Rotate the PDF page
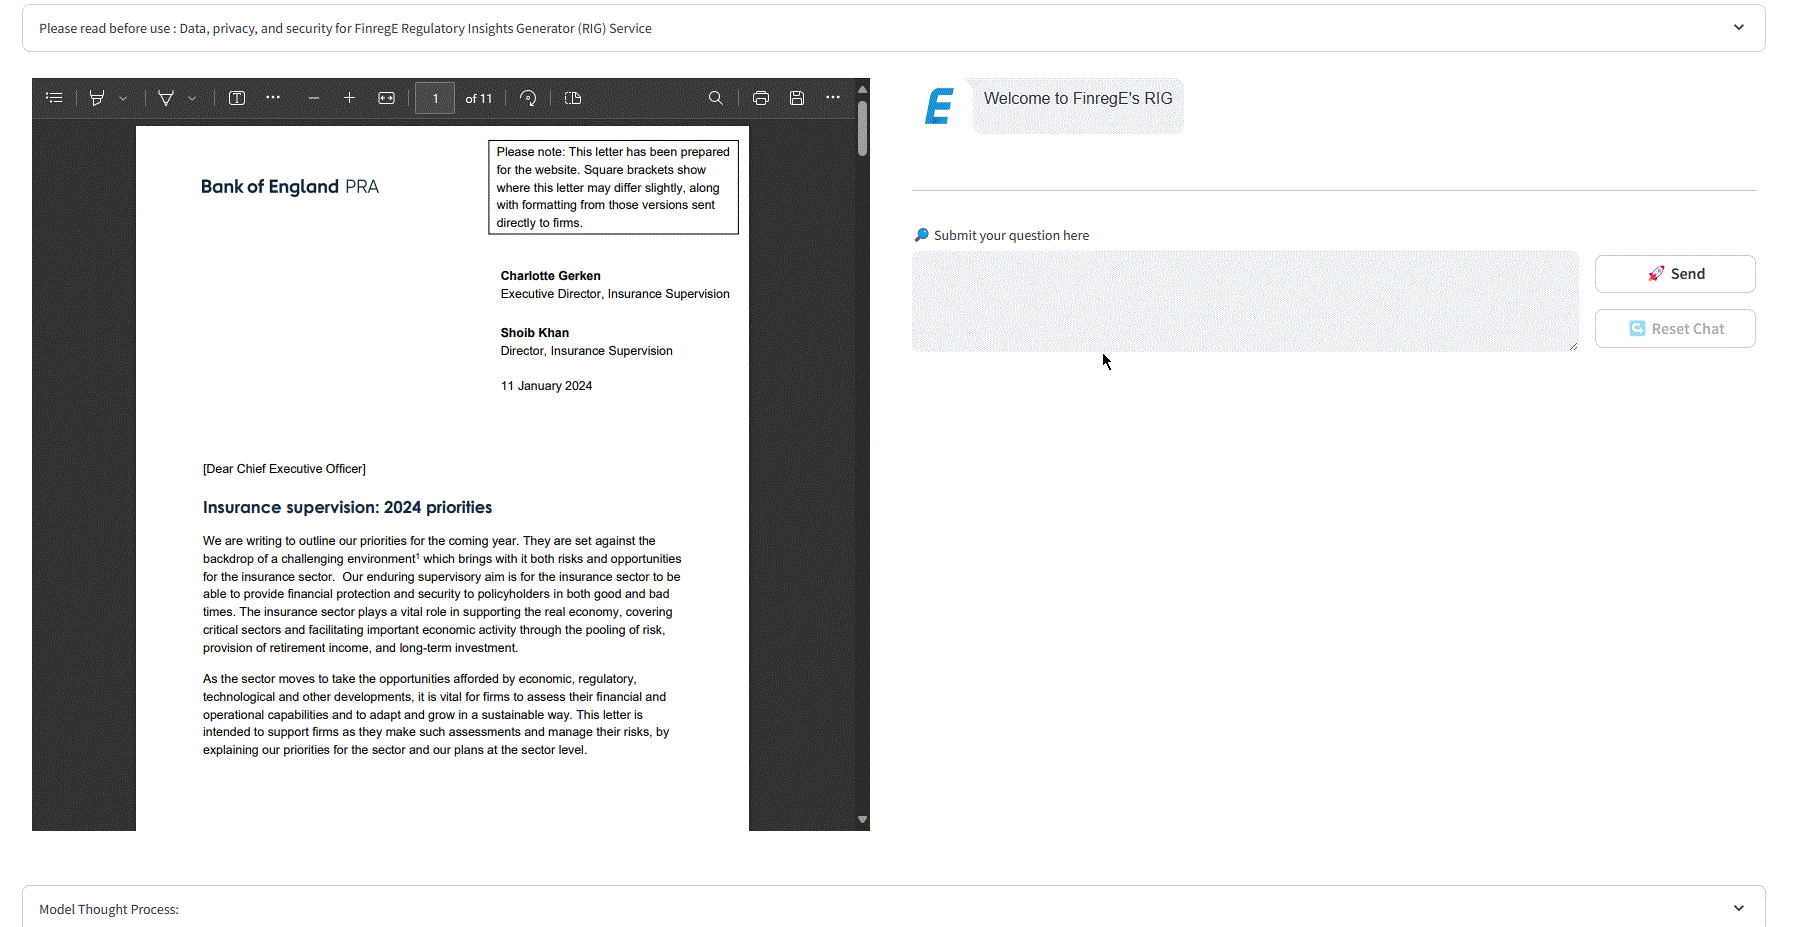 coord(528,98)
